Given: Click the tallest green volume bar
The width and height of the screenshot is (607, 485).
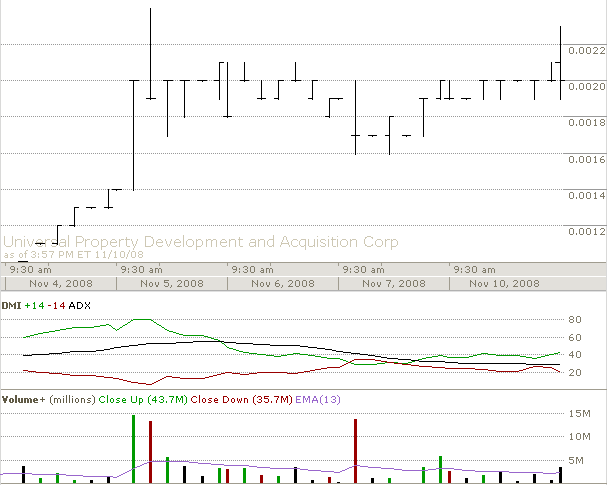Looking at the screenshot, I should click(x=133, y=449).
